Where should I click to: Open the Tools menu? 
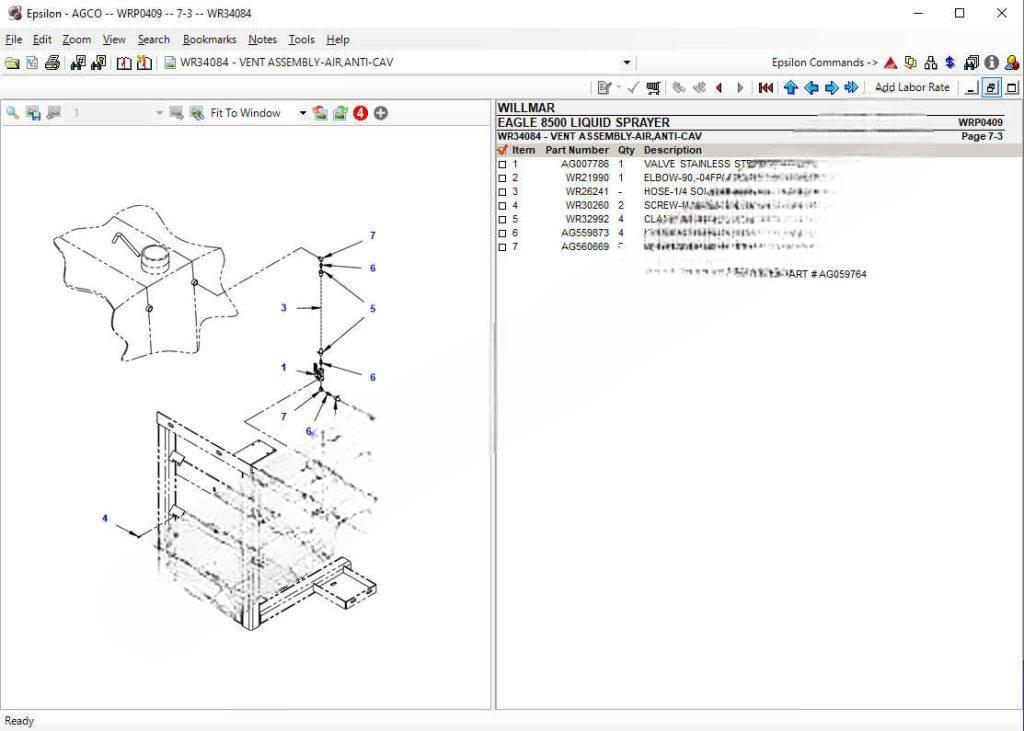pos(301,40)
